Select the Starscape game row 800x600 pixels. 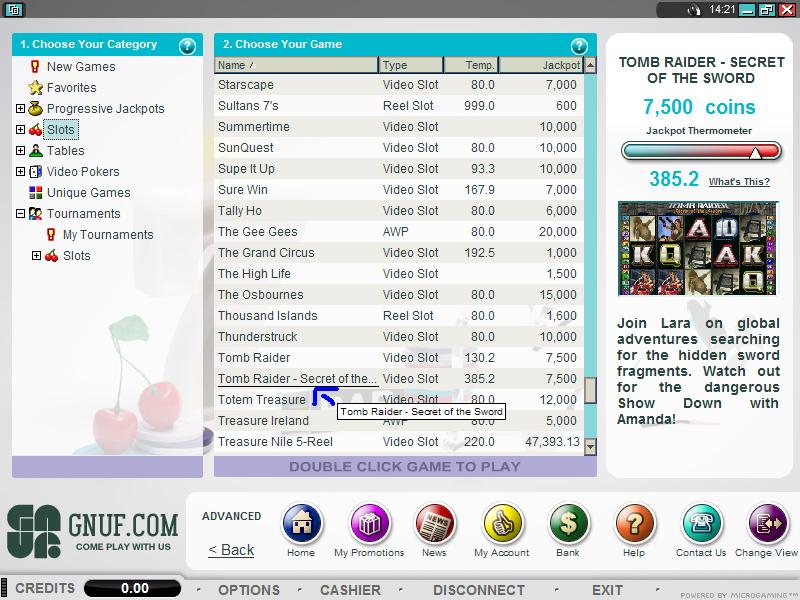[399, 85]
